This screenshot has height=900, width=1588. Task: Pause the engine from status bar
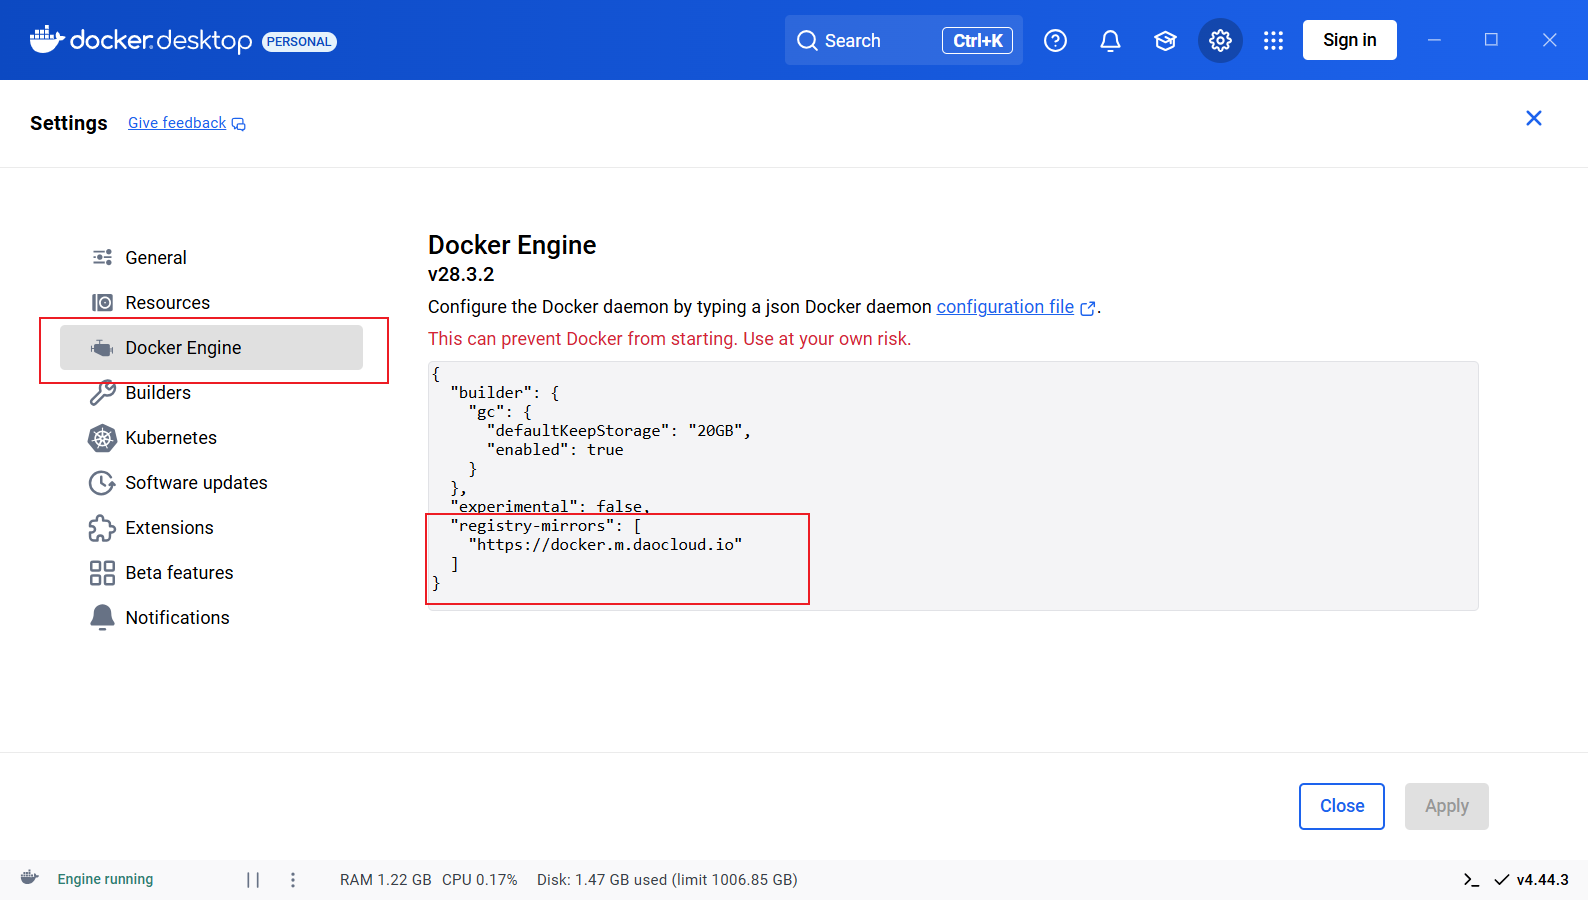[253, 880]
